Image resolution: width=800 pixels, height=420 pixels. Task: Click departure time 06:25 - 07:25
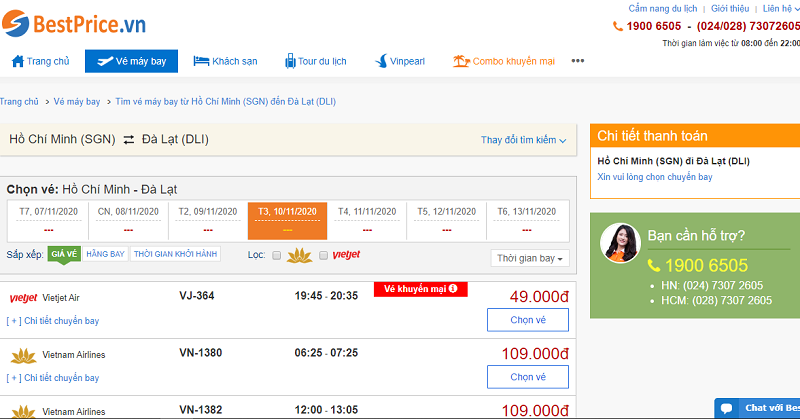(326, 353)
